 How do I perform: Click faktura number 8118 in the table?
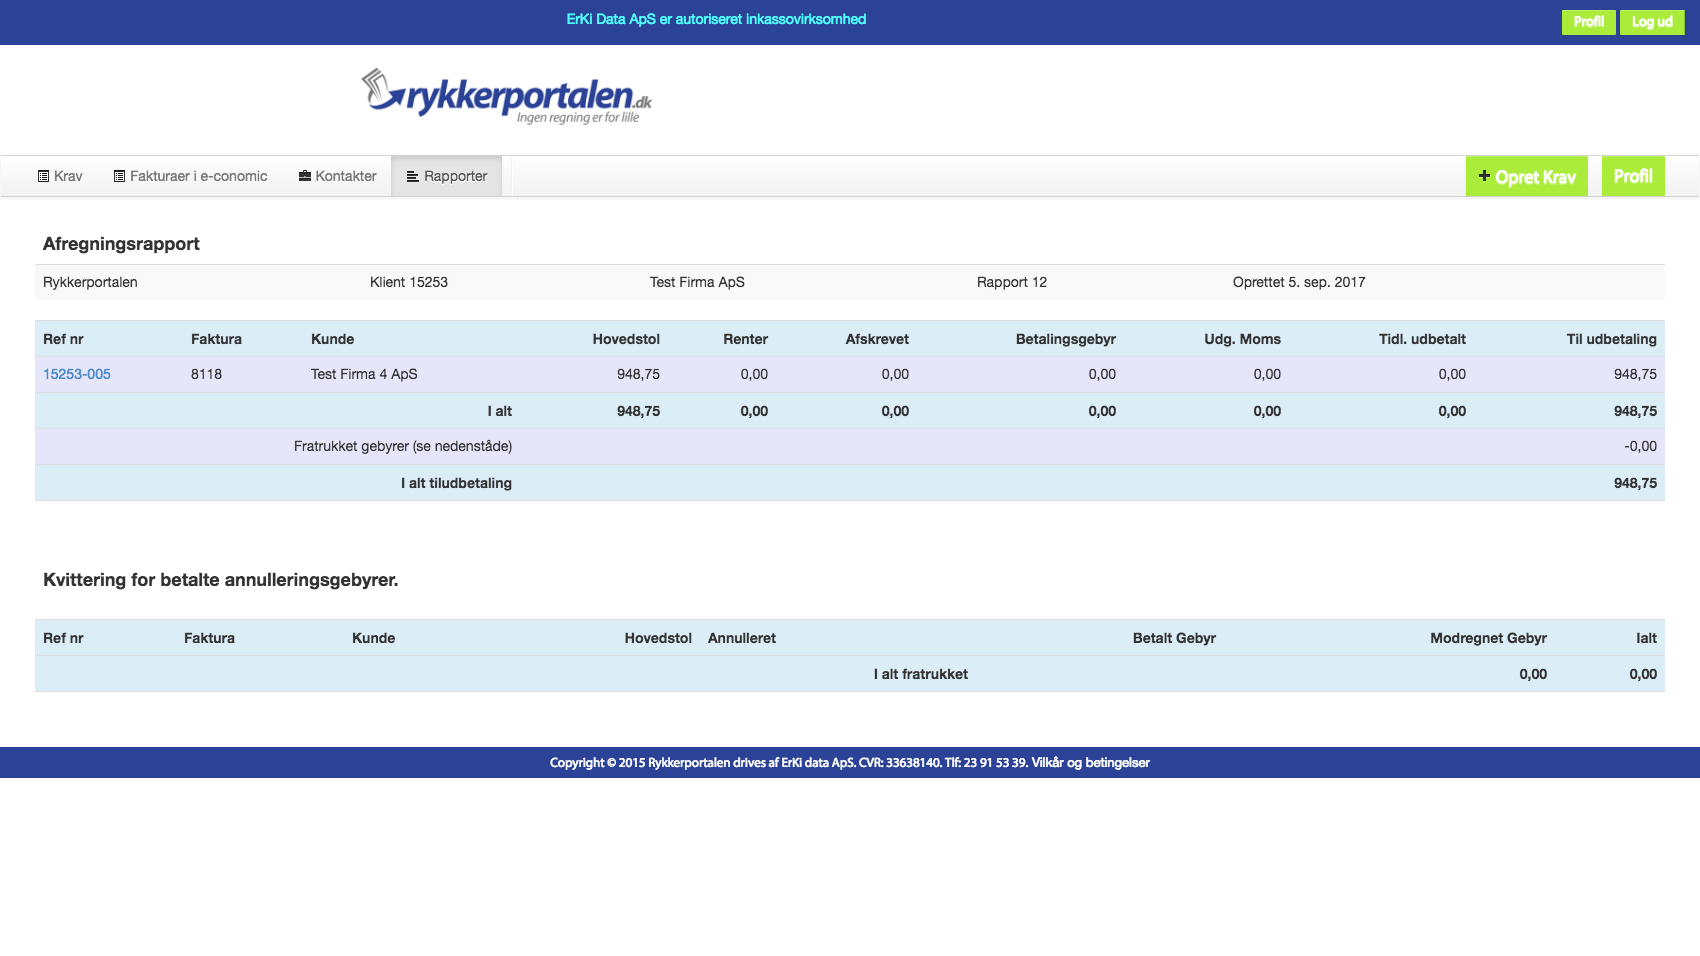[206, 374]
